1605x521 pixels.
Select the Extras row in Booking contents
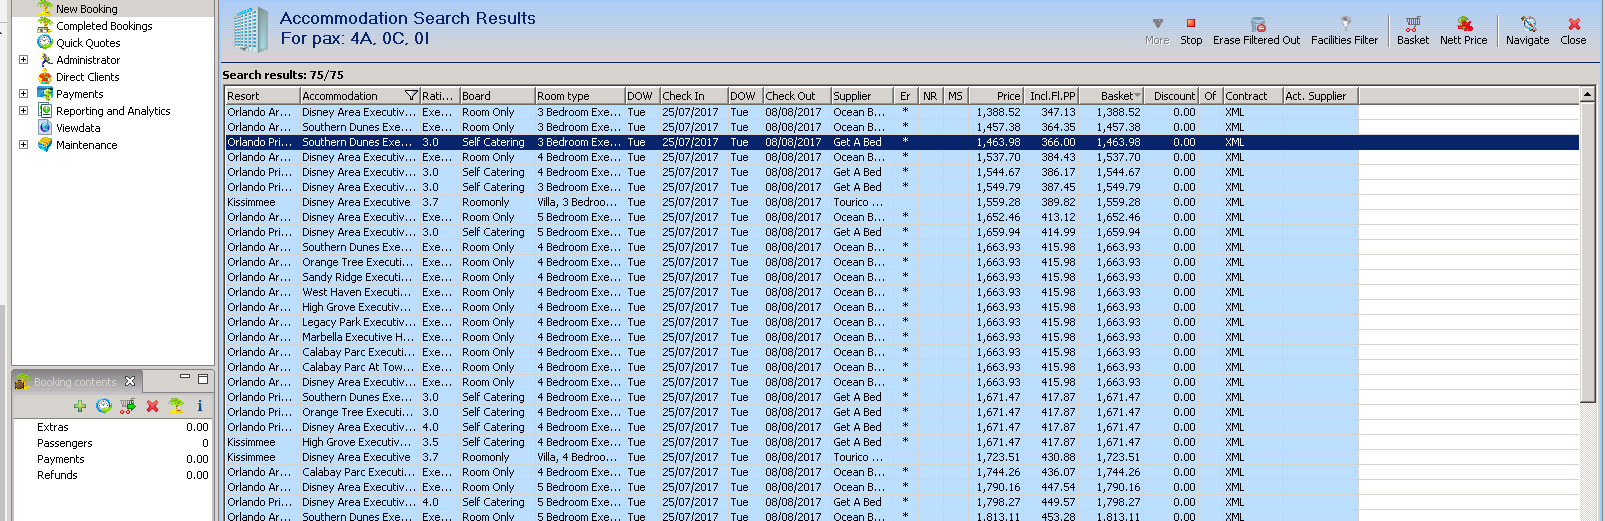click(x=112, y=427)
